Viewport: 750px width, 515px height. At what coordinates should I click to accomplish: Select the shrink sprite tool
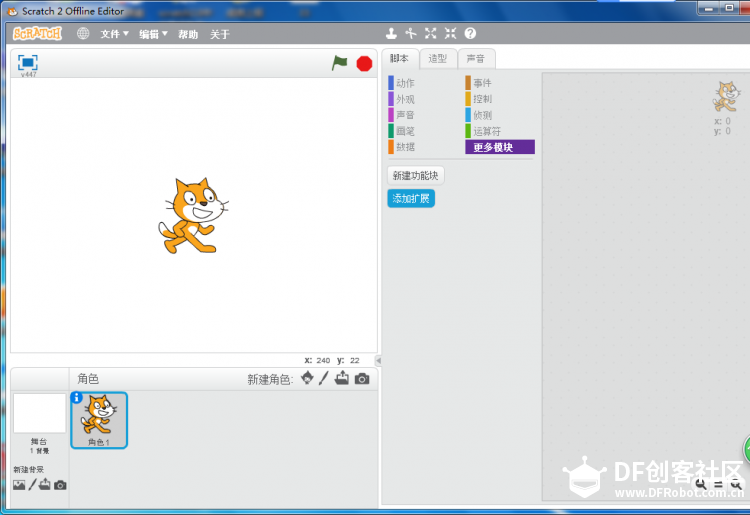(x=451, y=33)
